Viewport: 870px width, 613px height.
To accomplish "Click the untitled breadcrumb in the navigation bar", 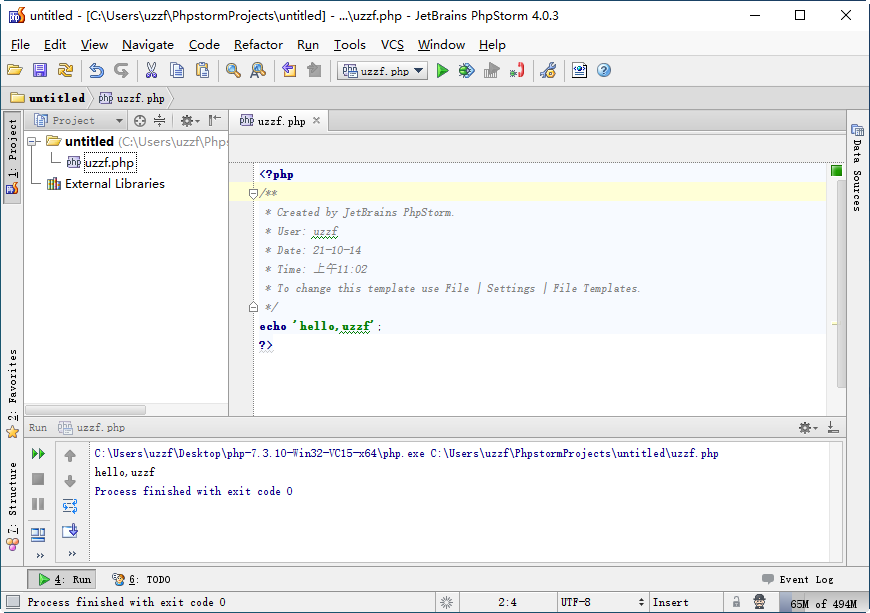I will point(49,98).
